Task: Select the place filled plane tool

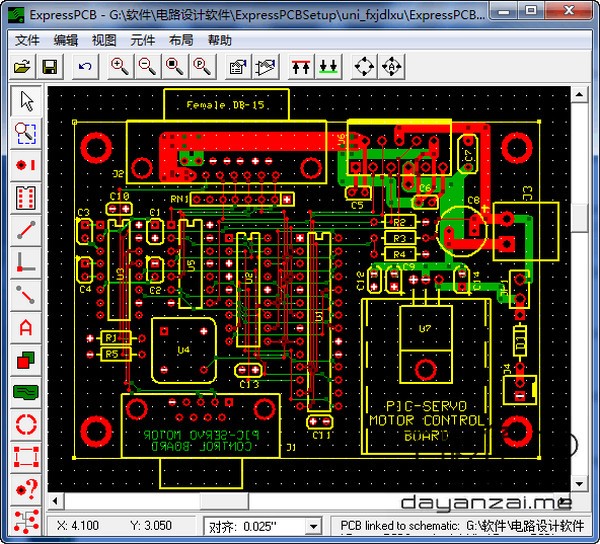Action: click(26, 392)
